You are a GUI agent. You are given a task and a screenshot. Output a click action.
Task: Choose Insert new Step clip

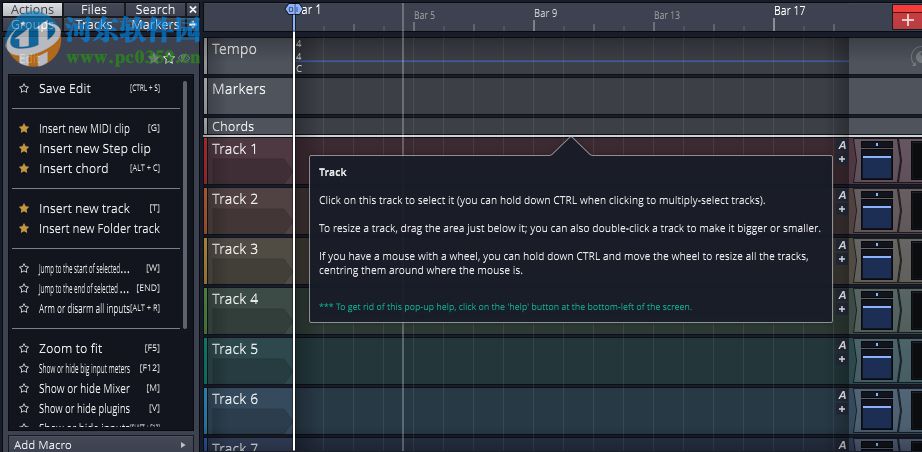pyautogui.click(x=95, y=149)
